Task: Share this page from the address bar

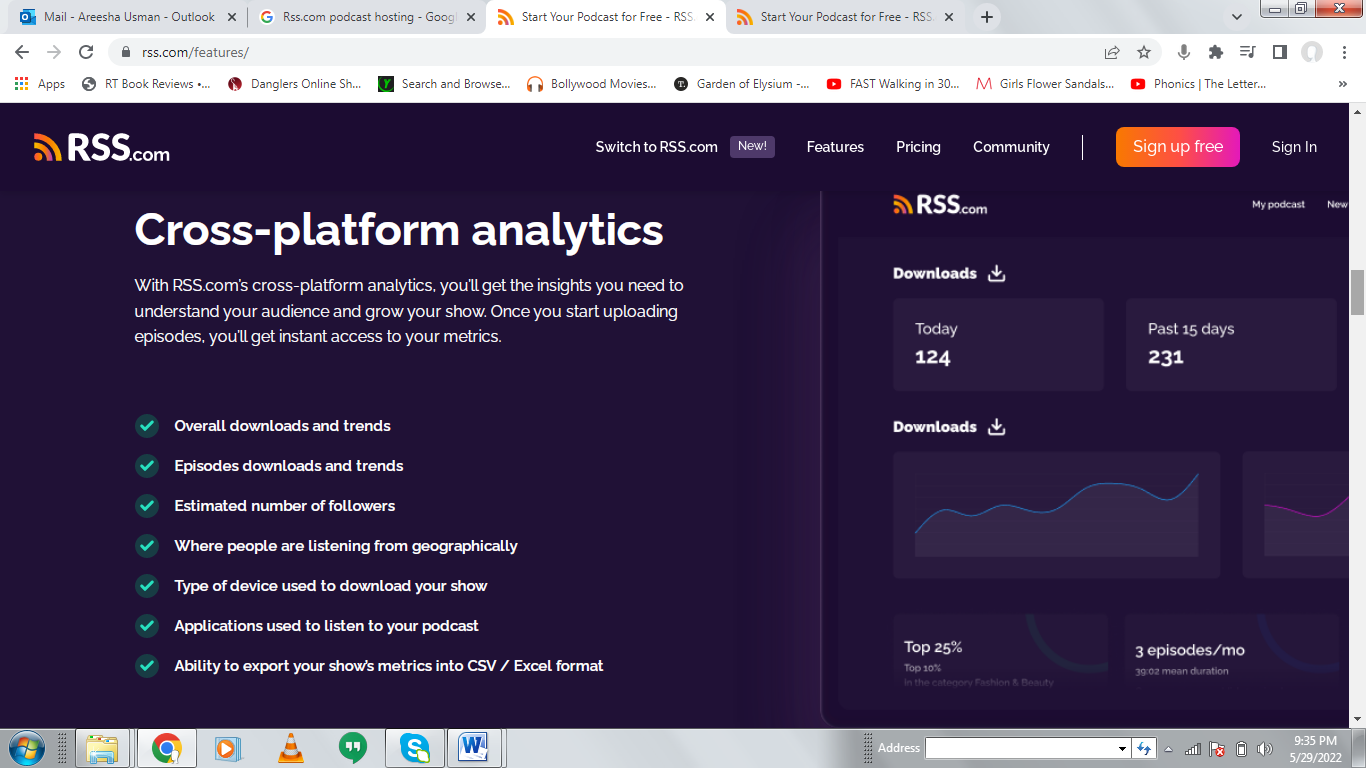Action: coord(1112,52)
